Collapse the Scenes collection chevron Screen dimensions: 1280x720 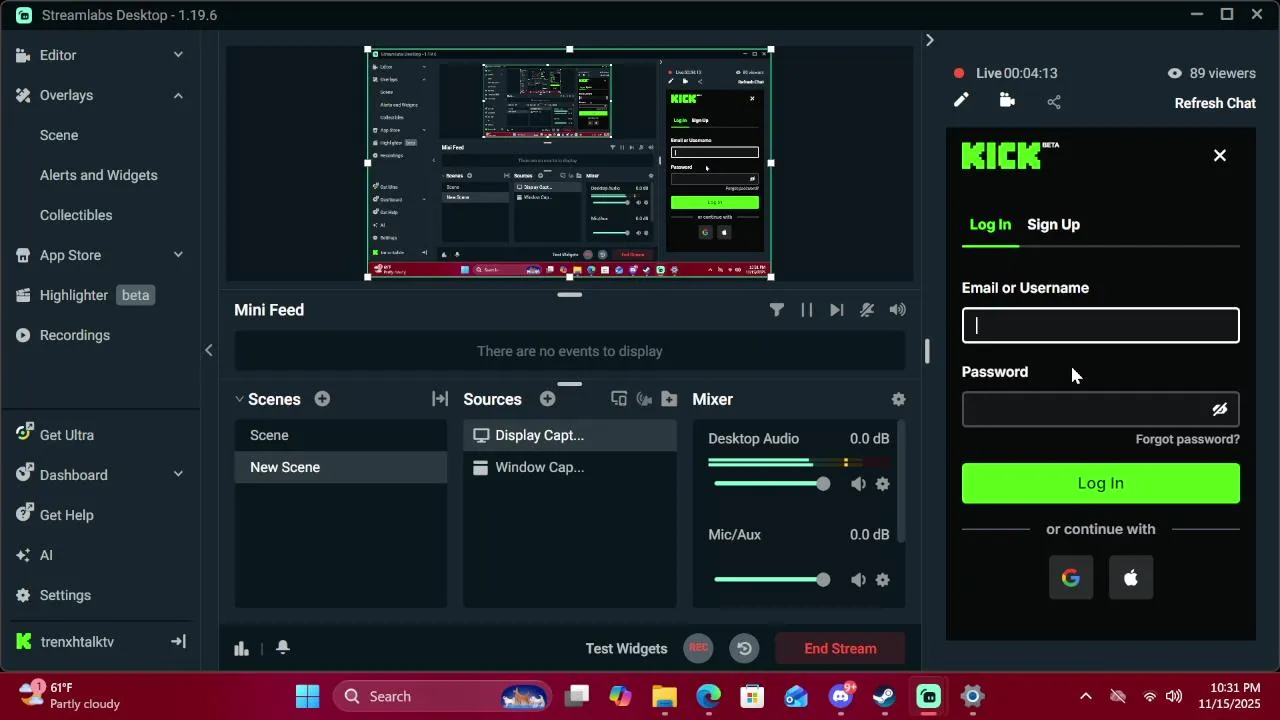pos(239,399)
